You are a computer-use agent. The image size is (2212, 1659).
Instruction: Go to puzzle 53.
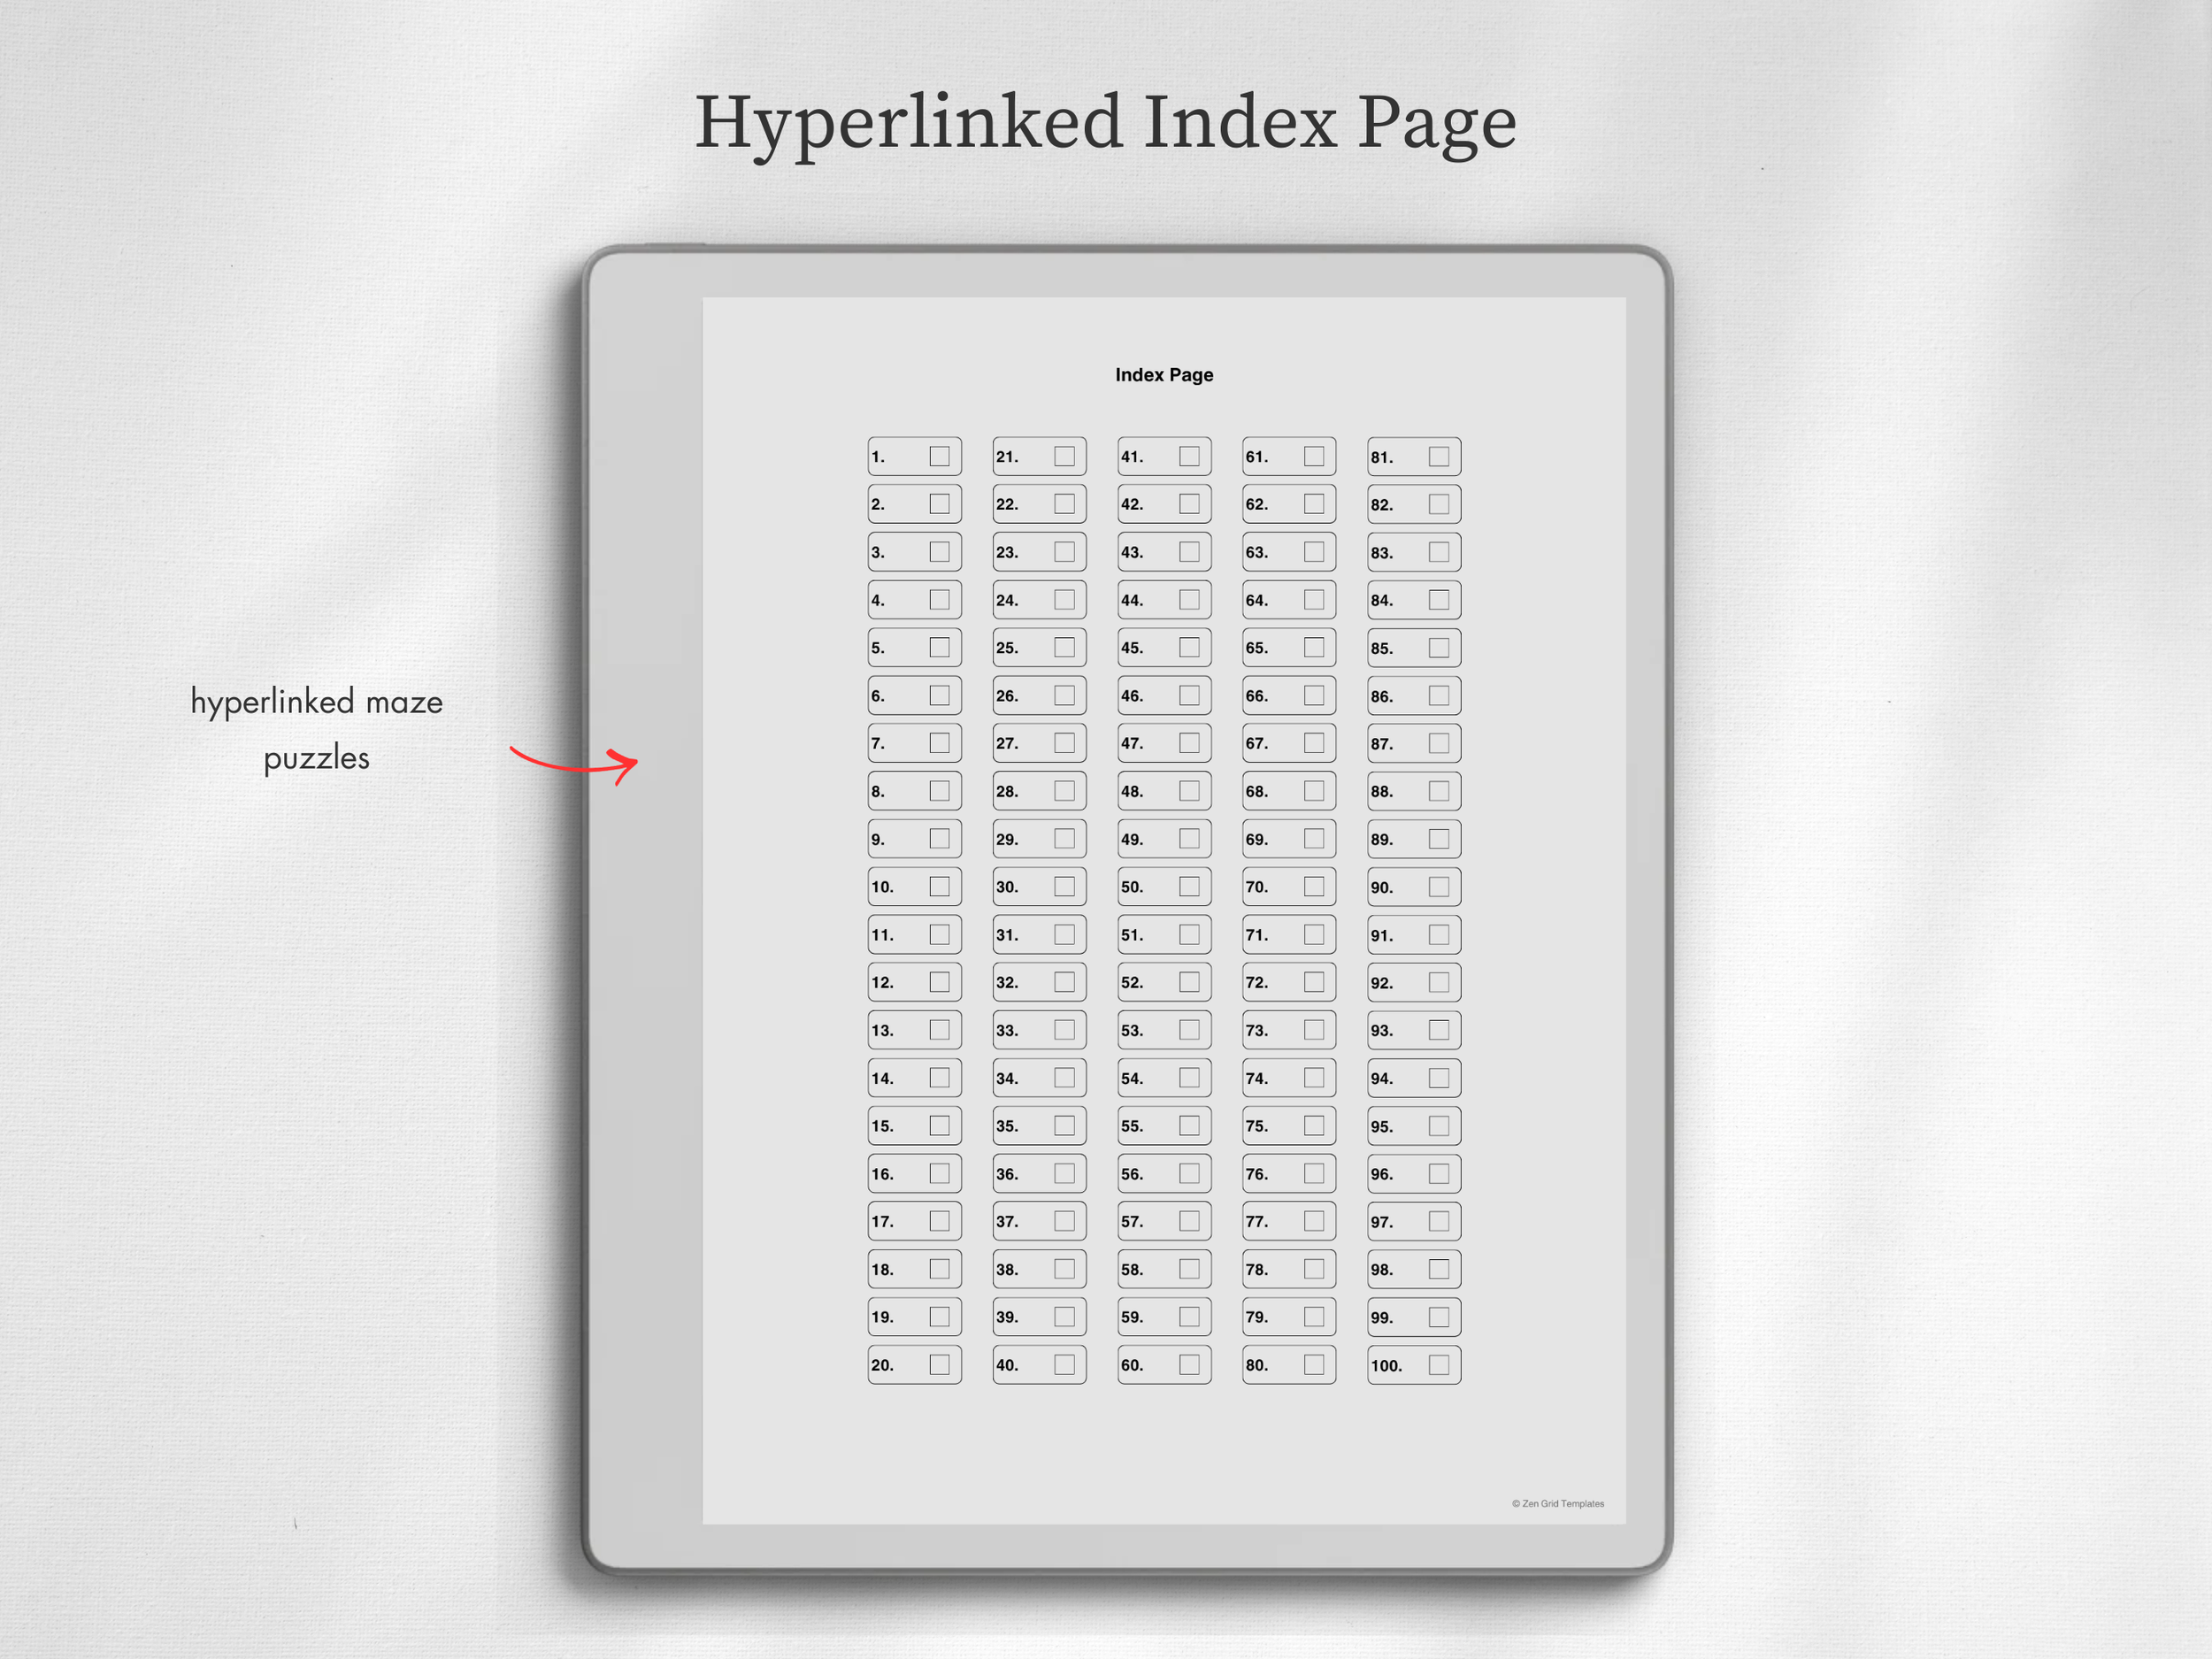tap(1164, 1030)
